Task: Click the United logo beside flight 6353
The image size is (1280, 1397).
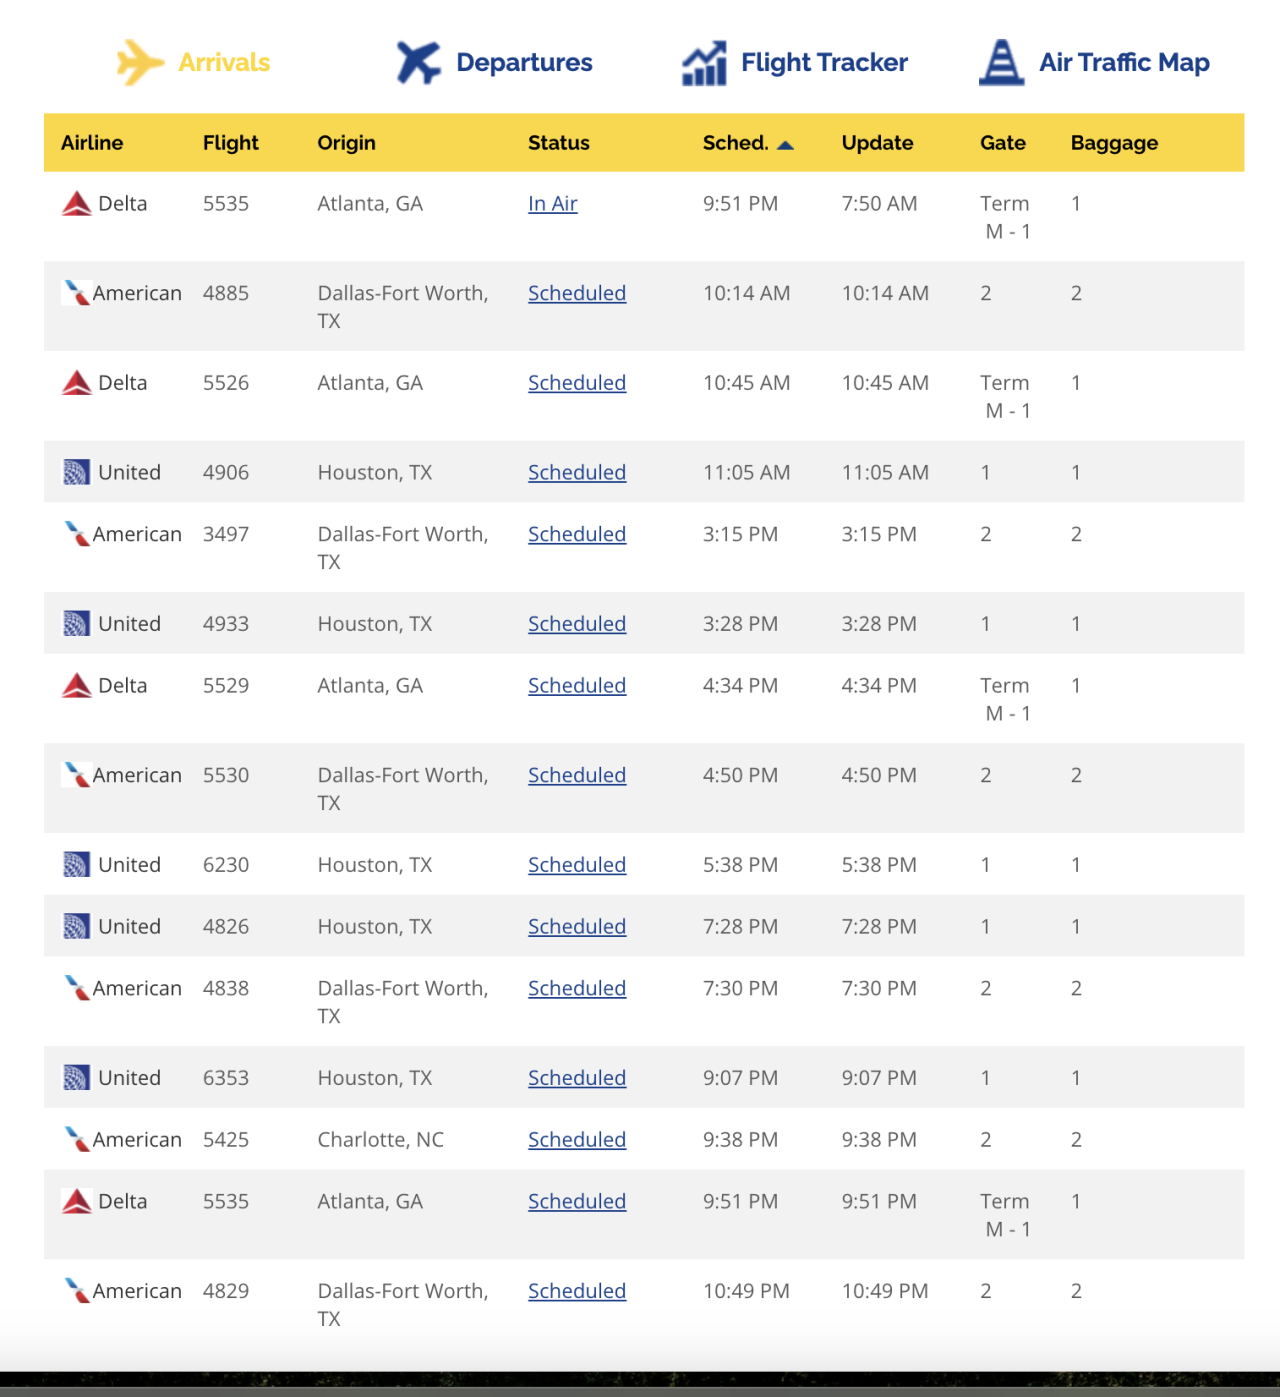Action: point(78,1078)
